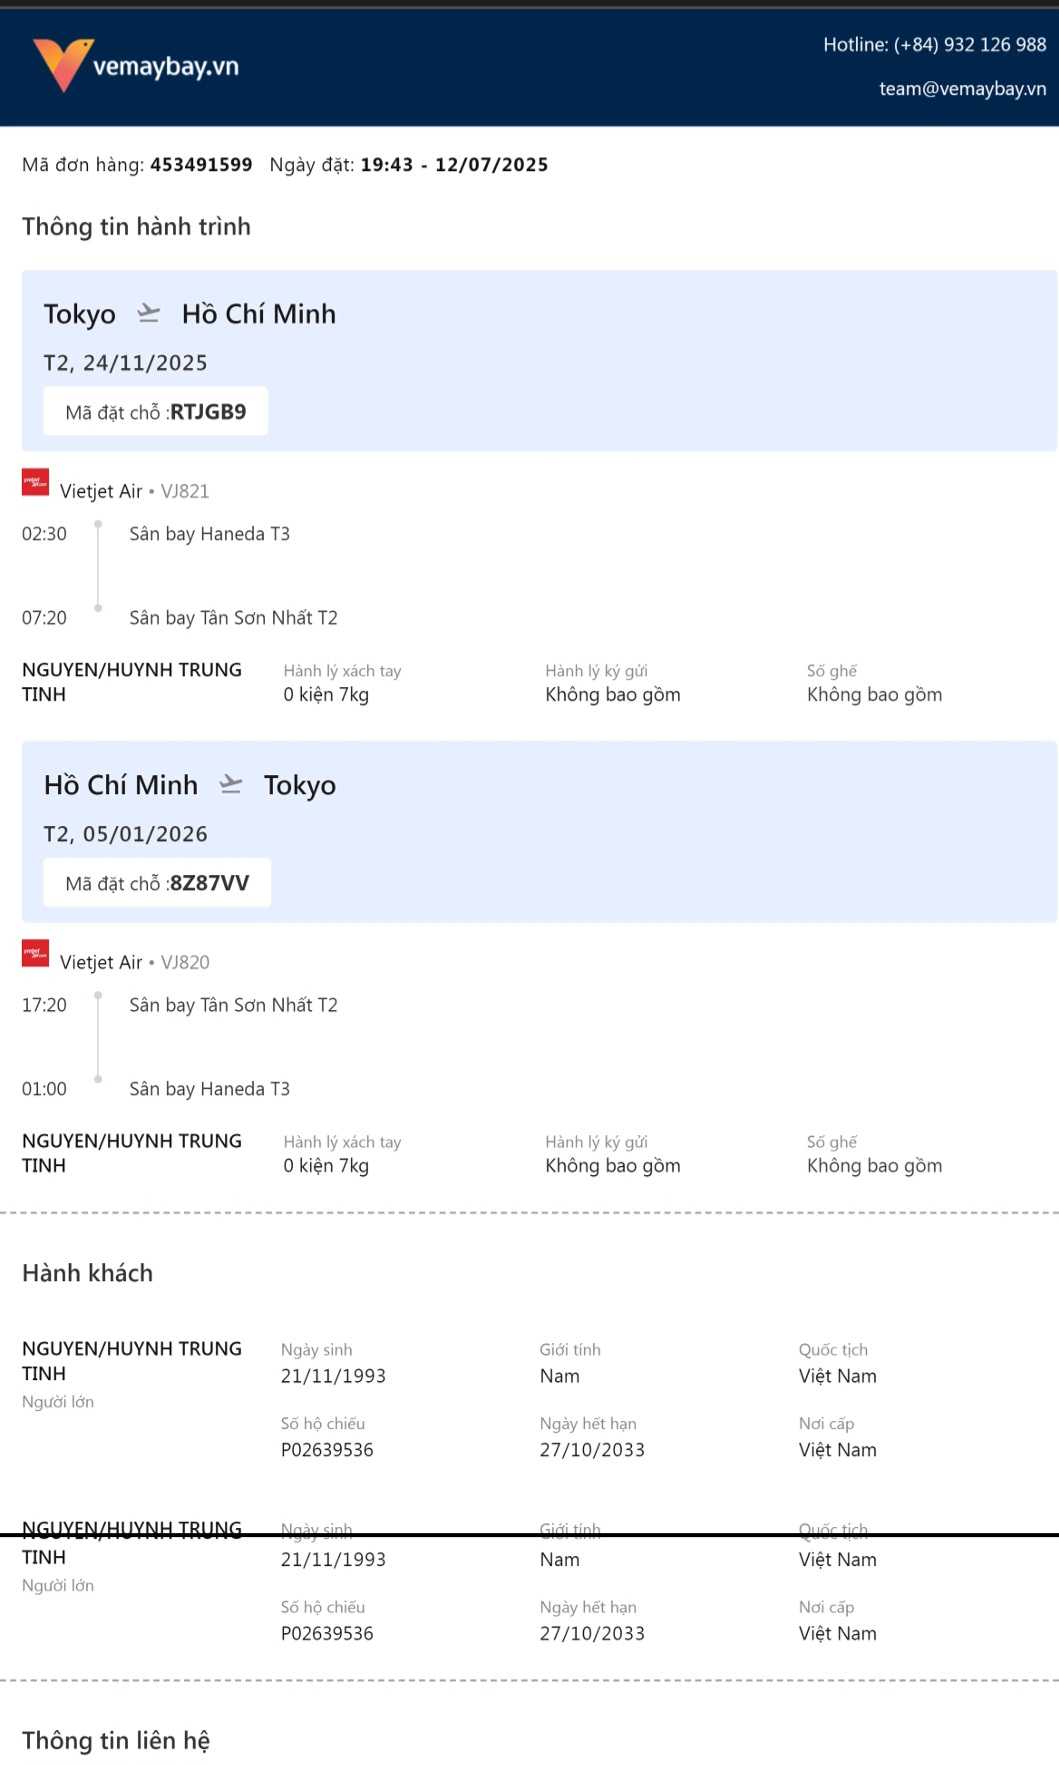The width and height of the screenshot is (1059, 1765).
Task: Click the vemaybay.vn logo
Action: pos(136,66)
